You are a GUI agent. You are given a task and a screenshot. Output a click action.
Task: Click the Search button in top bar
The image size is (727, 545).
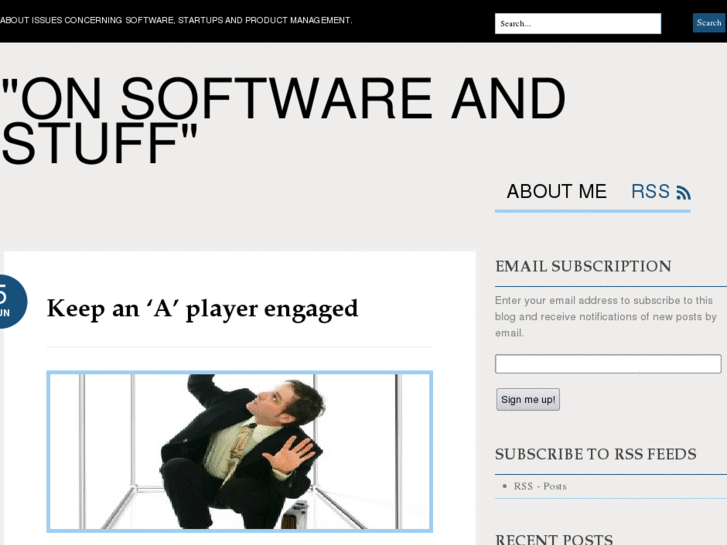coord(709,23)
